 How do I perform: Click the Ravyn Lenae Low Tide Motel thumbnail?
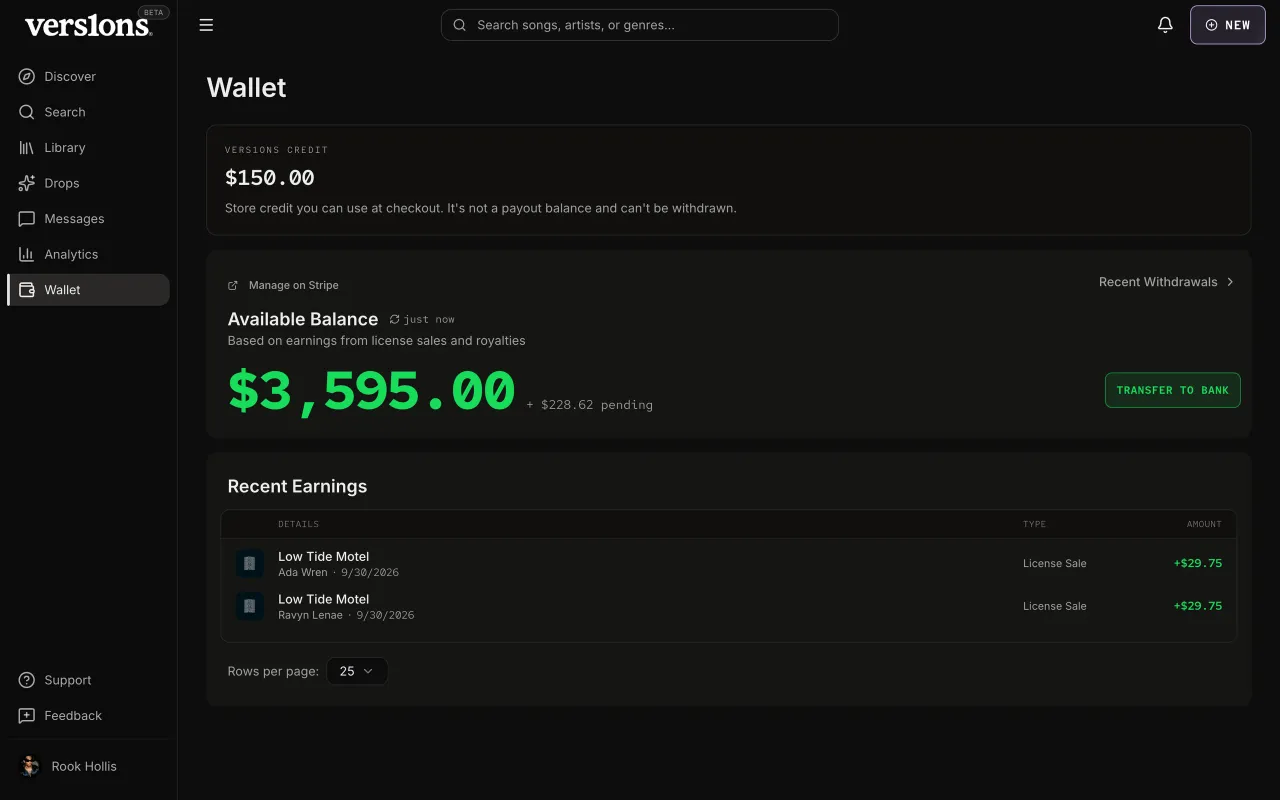250,606
